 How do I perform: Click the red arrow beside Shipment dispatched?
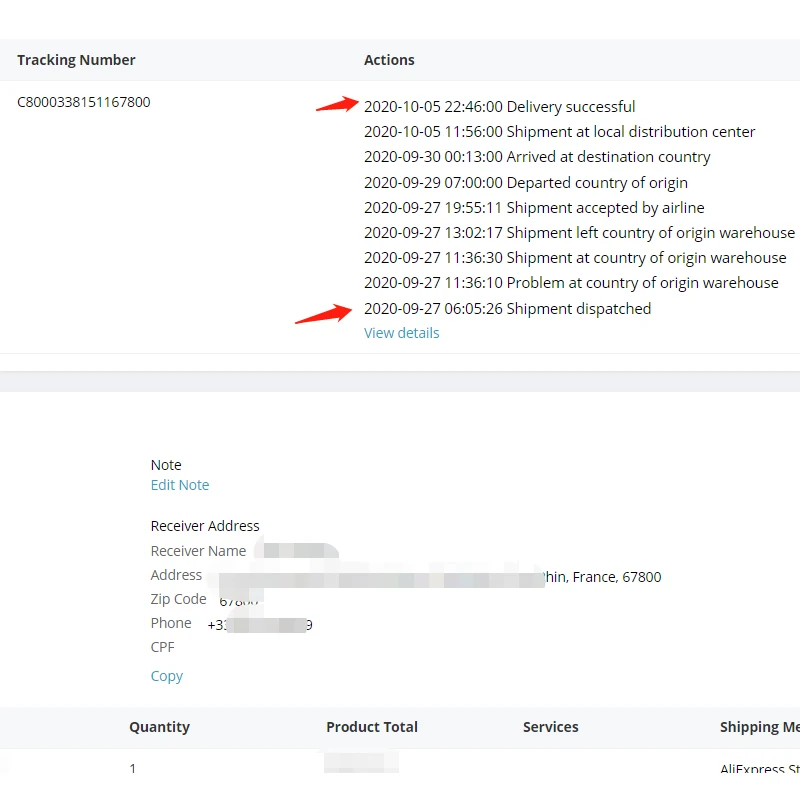(x=322, y=314)
